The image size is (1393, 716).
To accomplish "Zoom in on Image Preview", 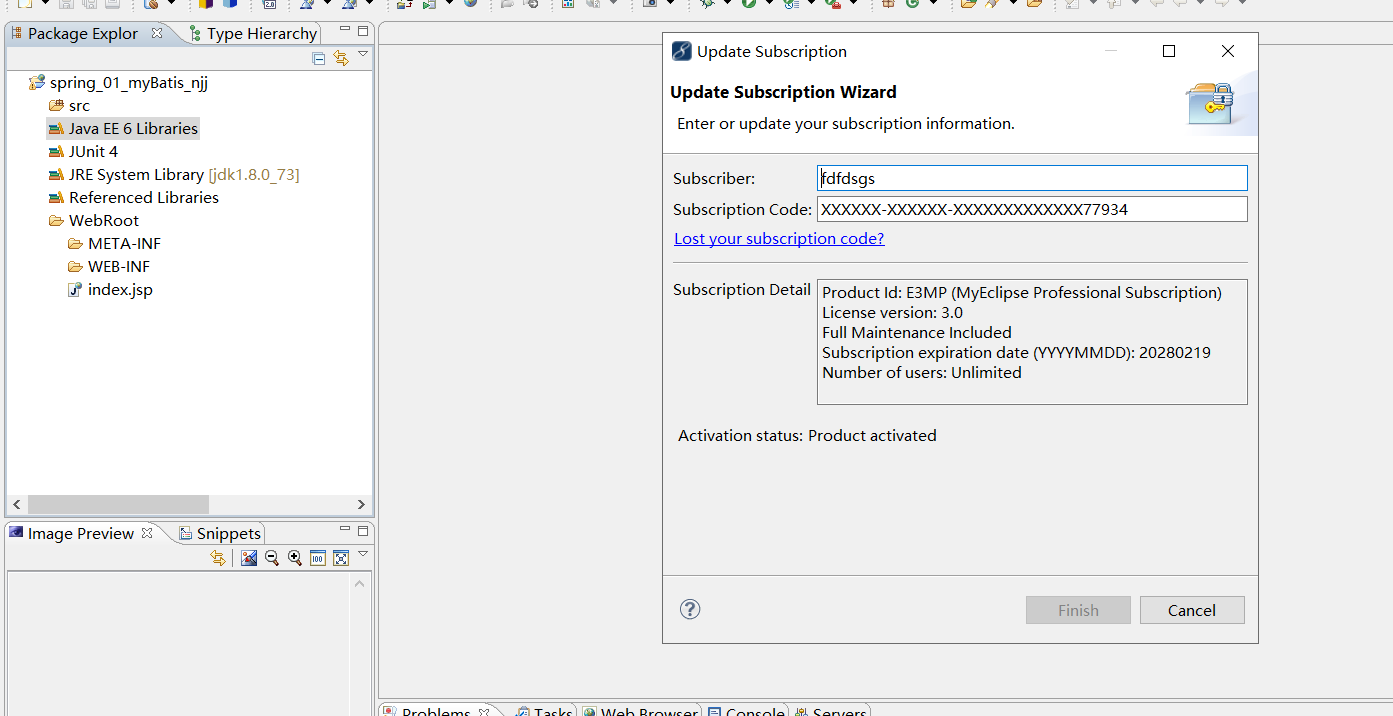I will 295,558.
